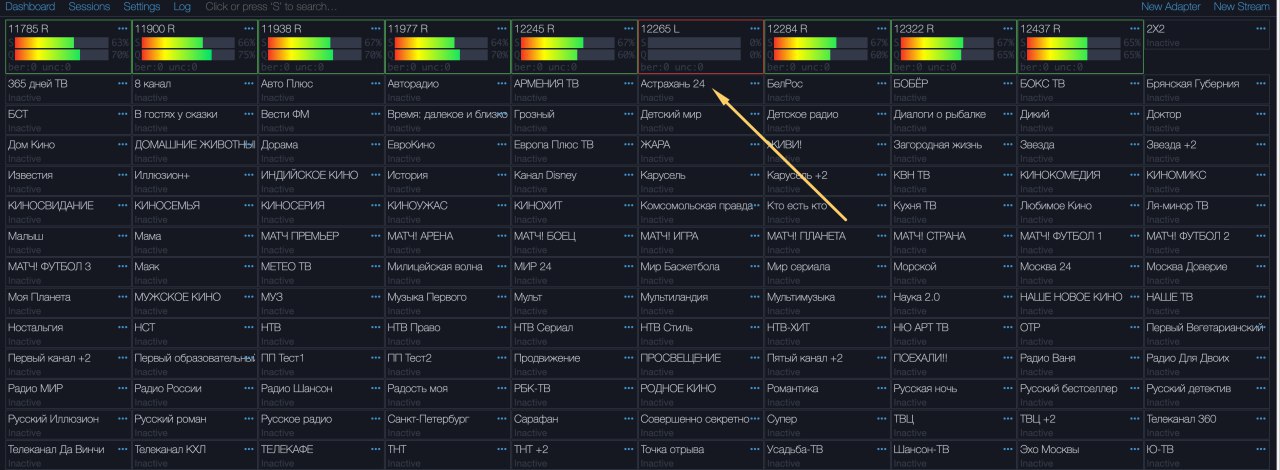Open the three-dot menu for Брянская Губерния
Screen dimensions: 1280x470
tap(1261, 84)
